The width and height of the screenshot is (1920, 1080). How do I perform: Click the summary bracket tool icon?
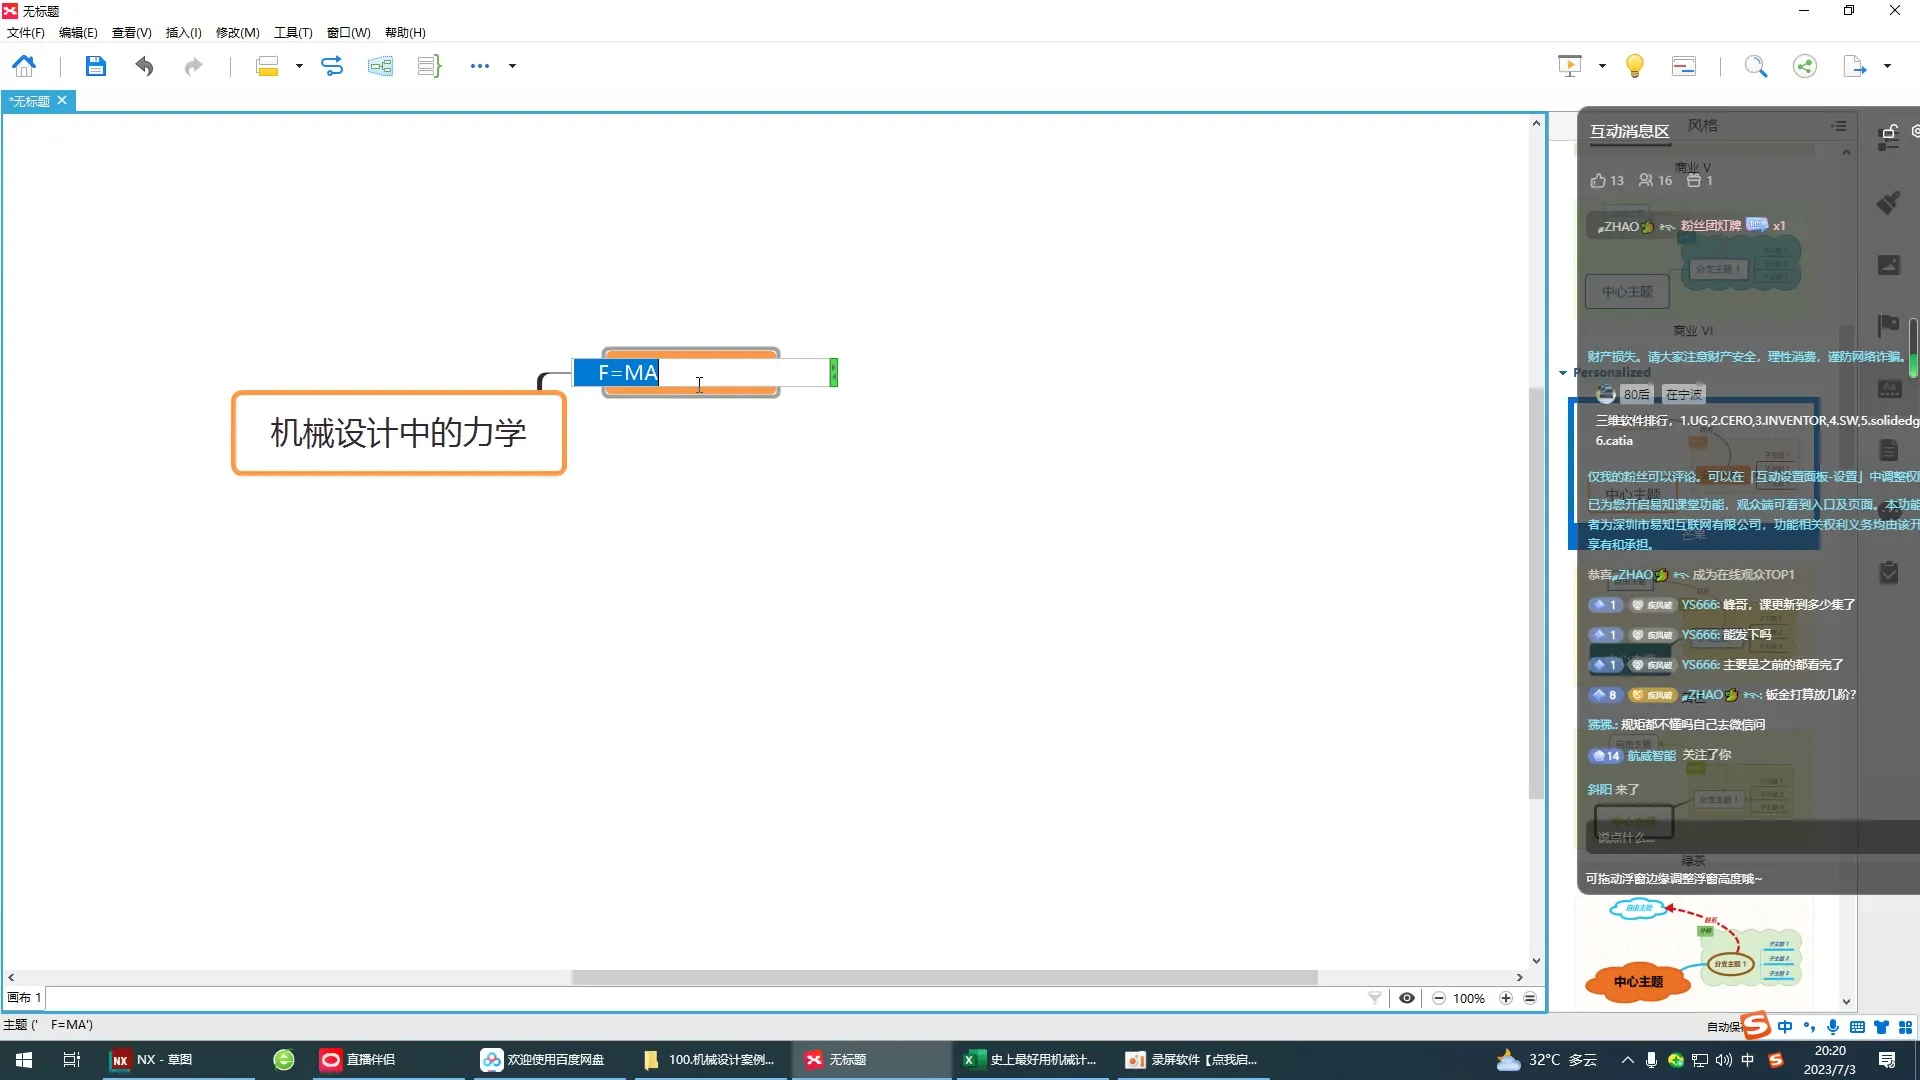(x=429, y=66)
